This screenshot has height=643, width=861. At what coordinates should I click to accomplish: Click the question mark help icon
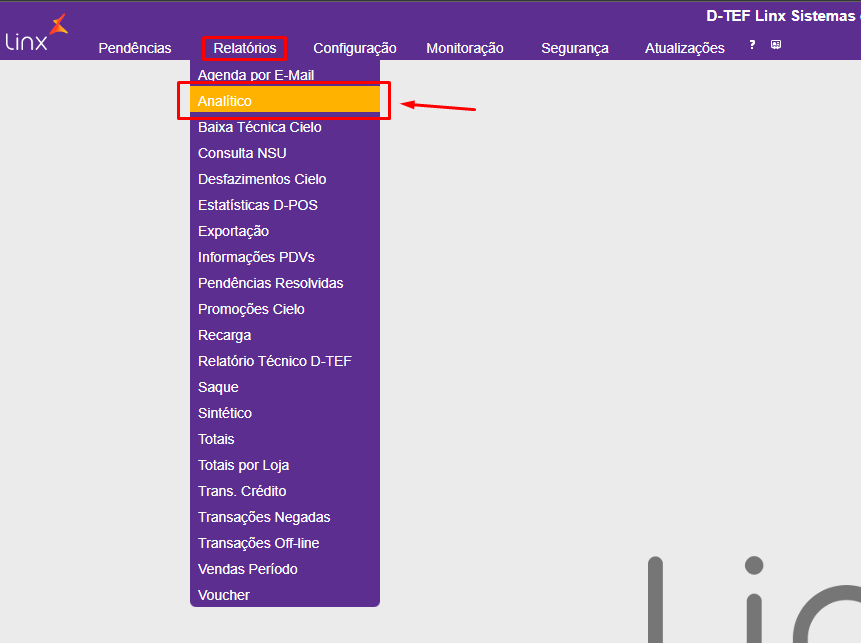point(752,45)
